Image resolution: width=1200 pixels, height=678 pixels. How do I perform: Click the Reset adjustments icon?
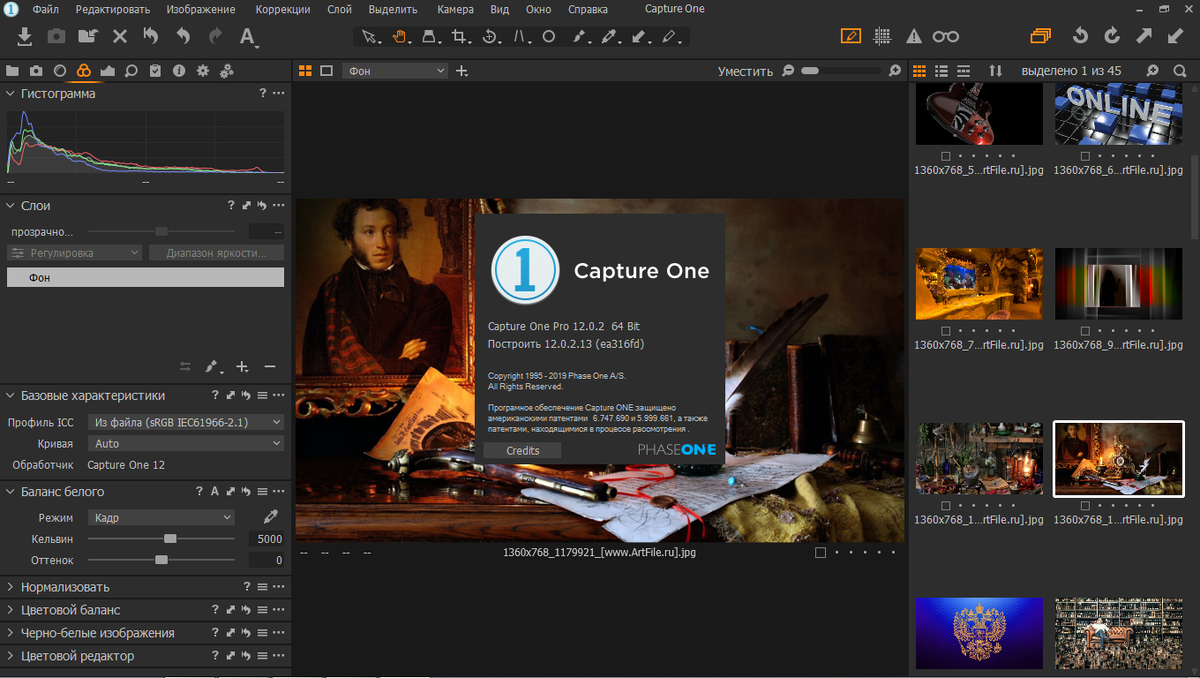[150, 36]
